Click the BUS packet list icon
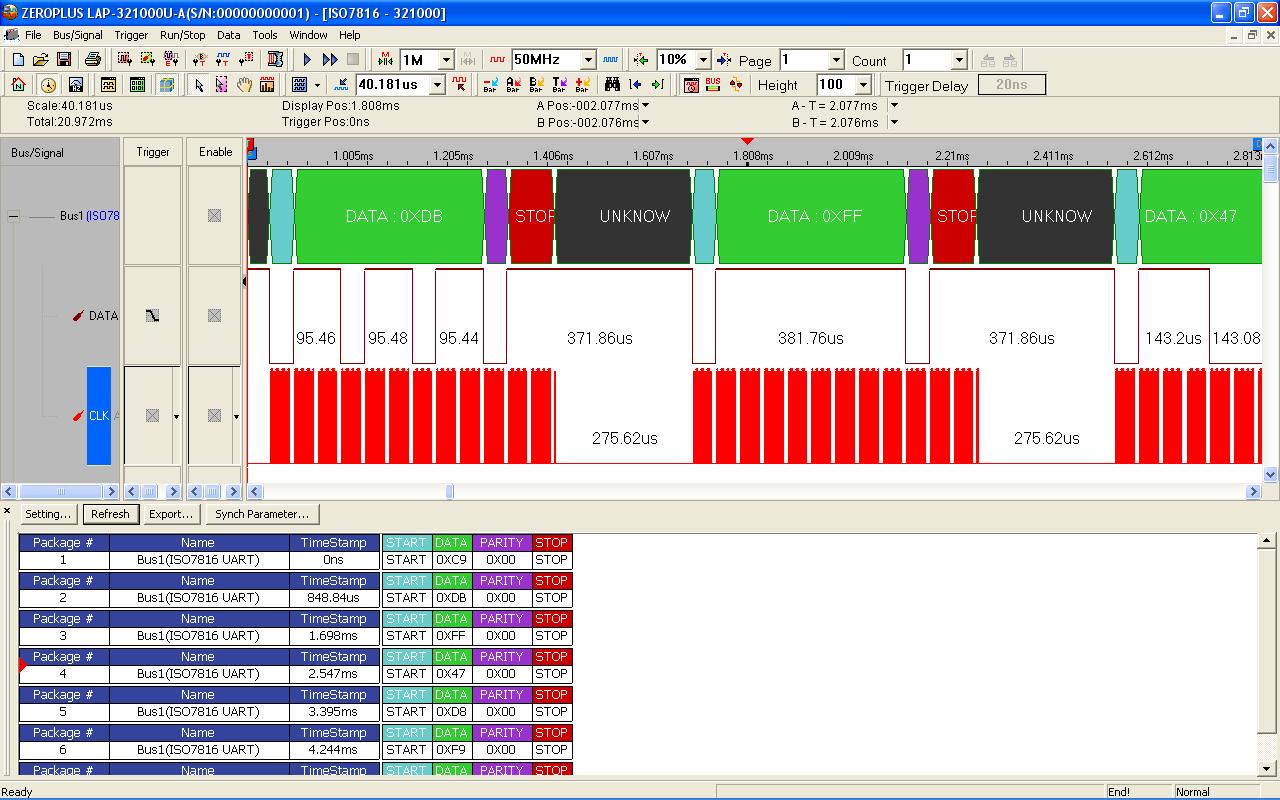This screenshot has width=1280, height=800. pyautogui.click(x=713, y=85)
